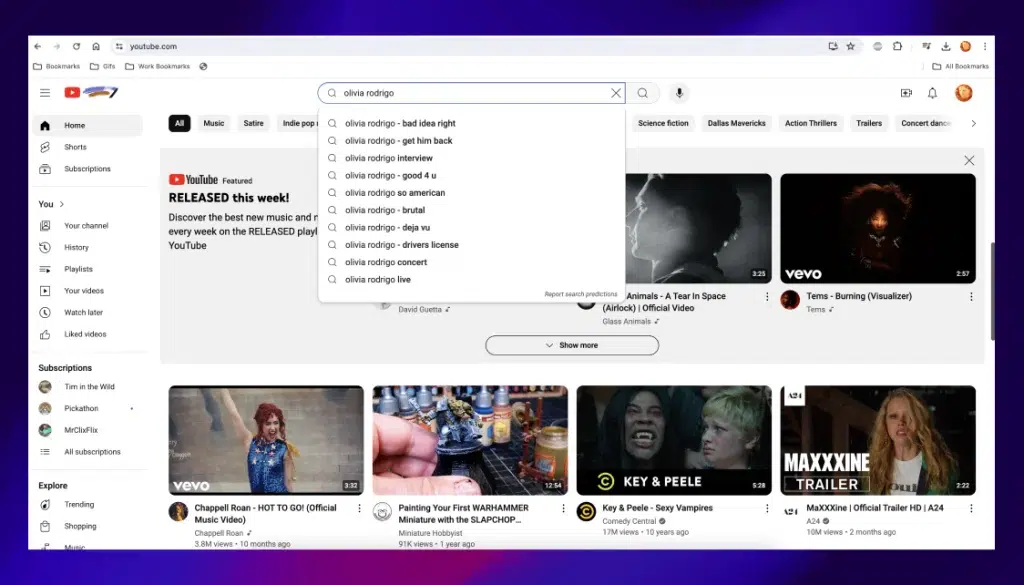
Task: Open the Gifs bookmarks folder
Action: pyautogui.click(x=103, y=66)
